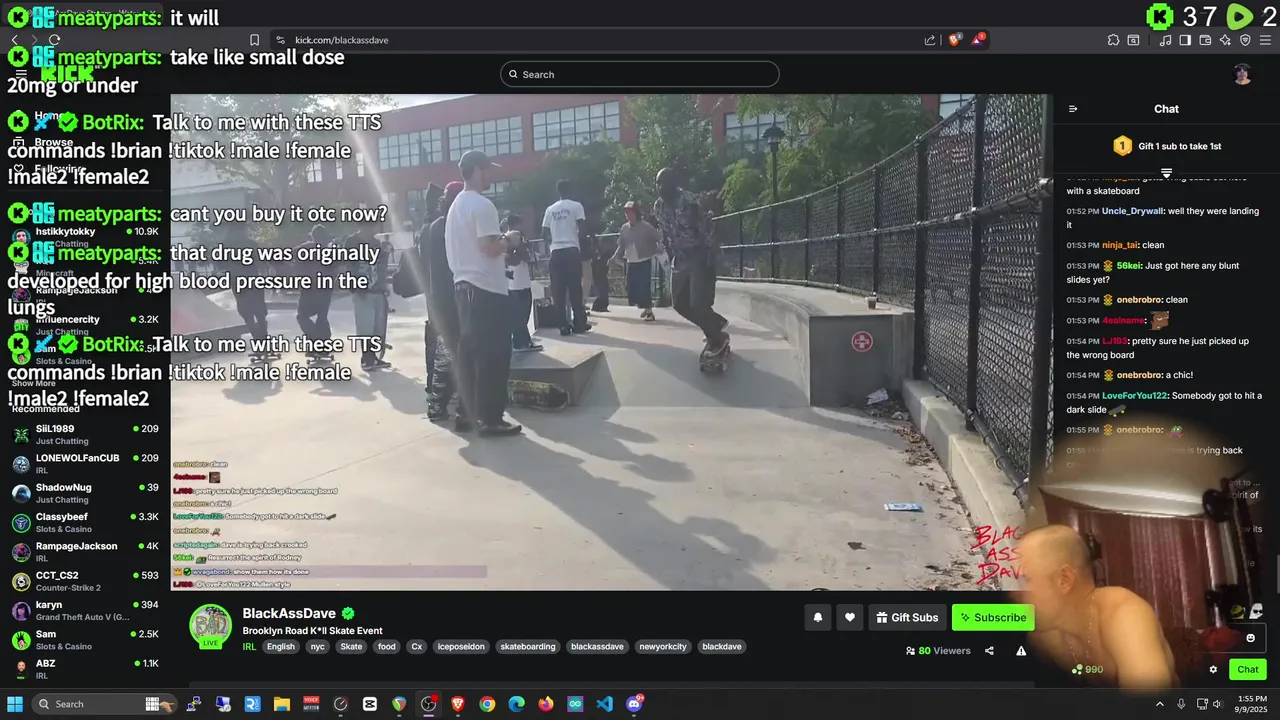Click the English tag

(x=281, y=647)
